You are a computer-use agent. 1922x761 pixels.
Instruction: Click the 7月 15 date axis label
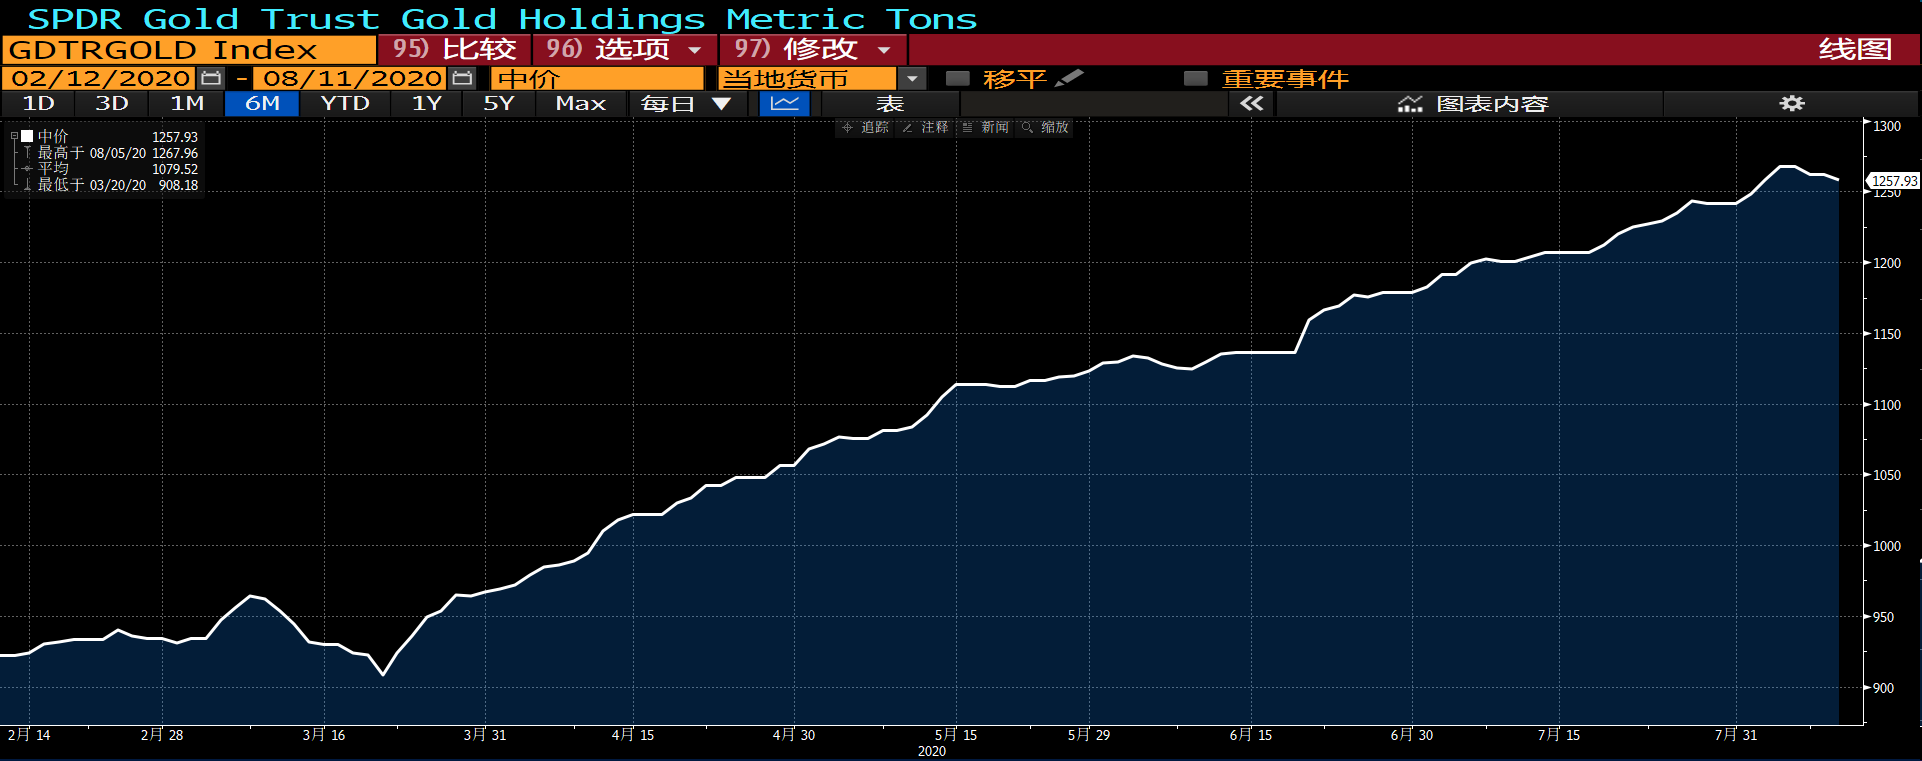click(1559, 735)
